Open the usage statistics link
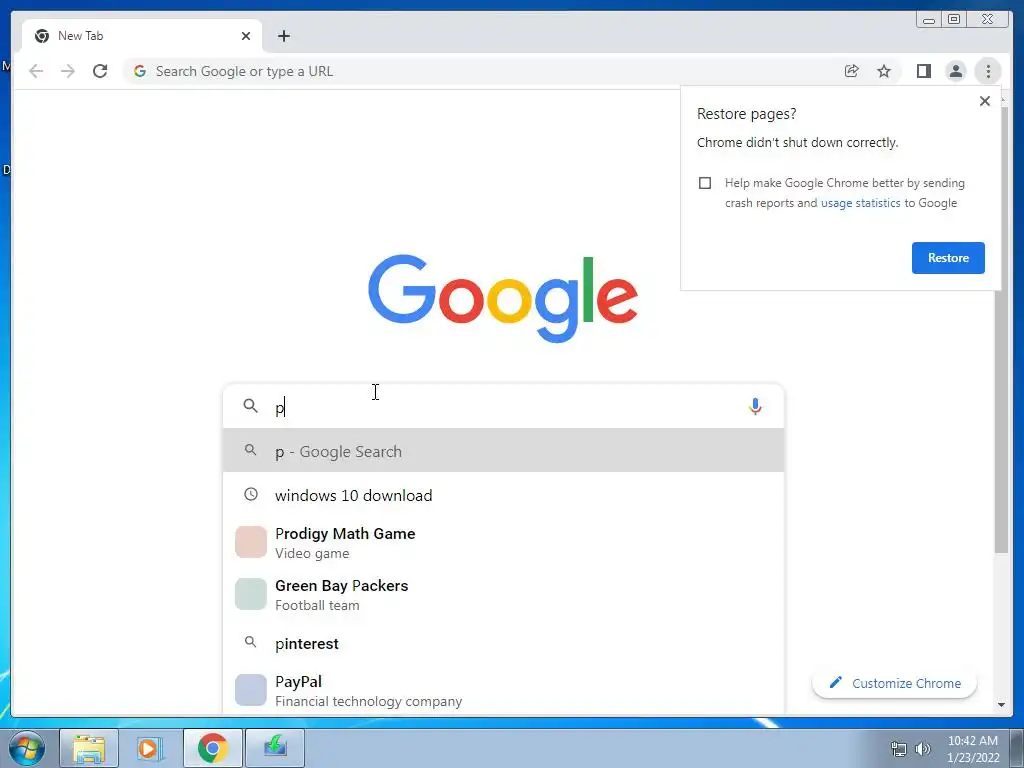Screen dimensions: 1024x768 pyautogui.click(x=860, y=203)
